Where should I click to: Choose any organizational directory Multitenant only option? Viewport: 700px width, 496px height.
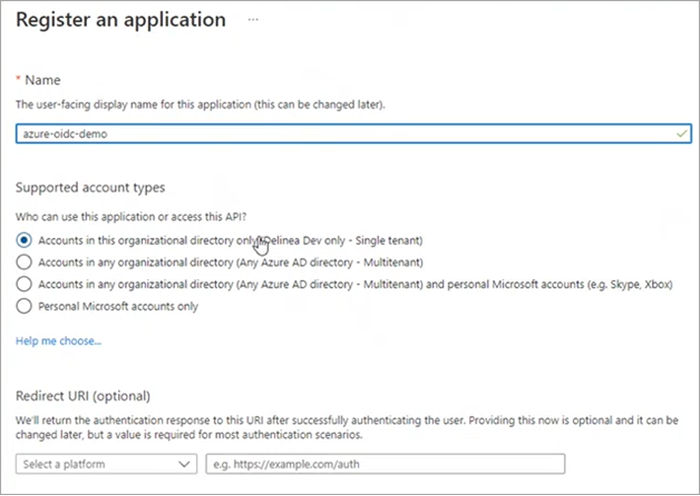click(x=24, y=262)
